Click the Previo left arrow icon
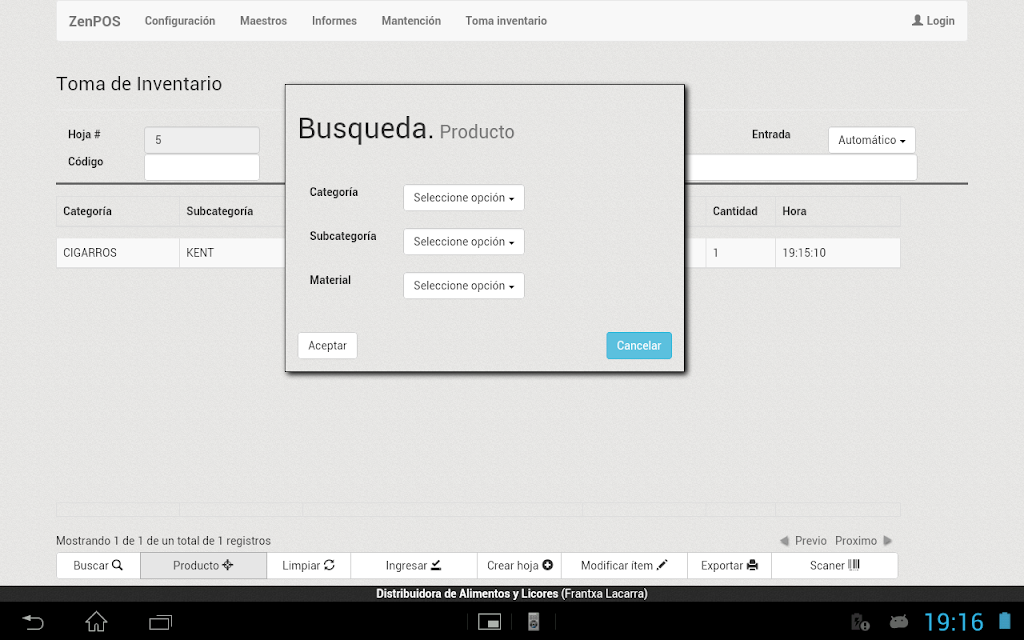 (784, 541)
